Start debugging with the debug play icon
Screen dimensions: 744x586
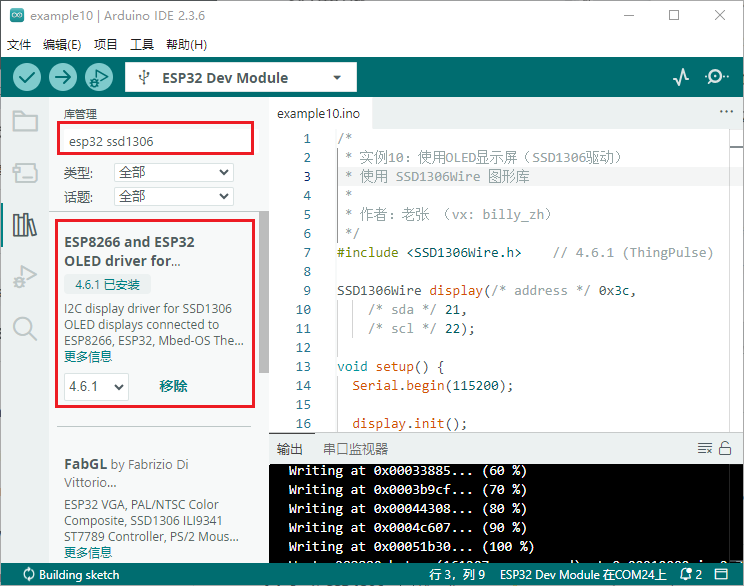pos(99,77)
